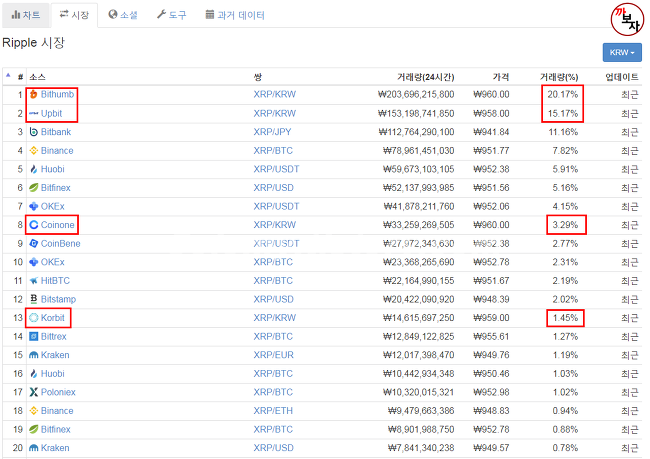This screenshot has width=650, height=459.
Task: Open the Coinone exchange link
Action: coord(57,225)
